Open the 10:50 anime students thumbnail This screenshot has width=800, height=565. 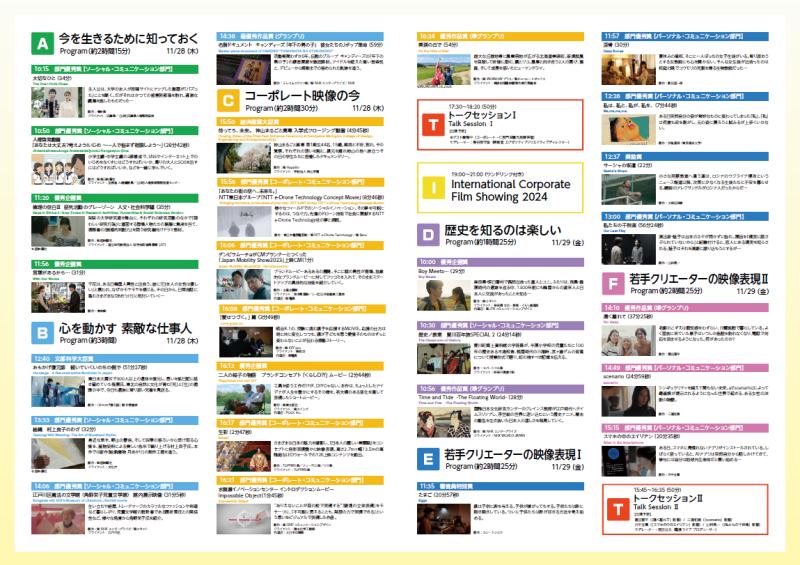[x=58, y=169]
